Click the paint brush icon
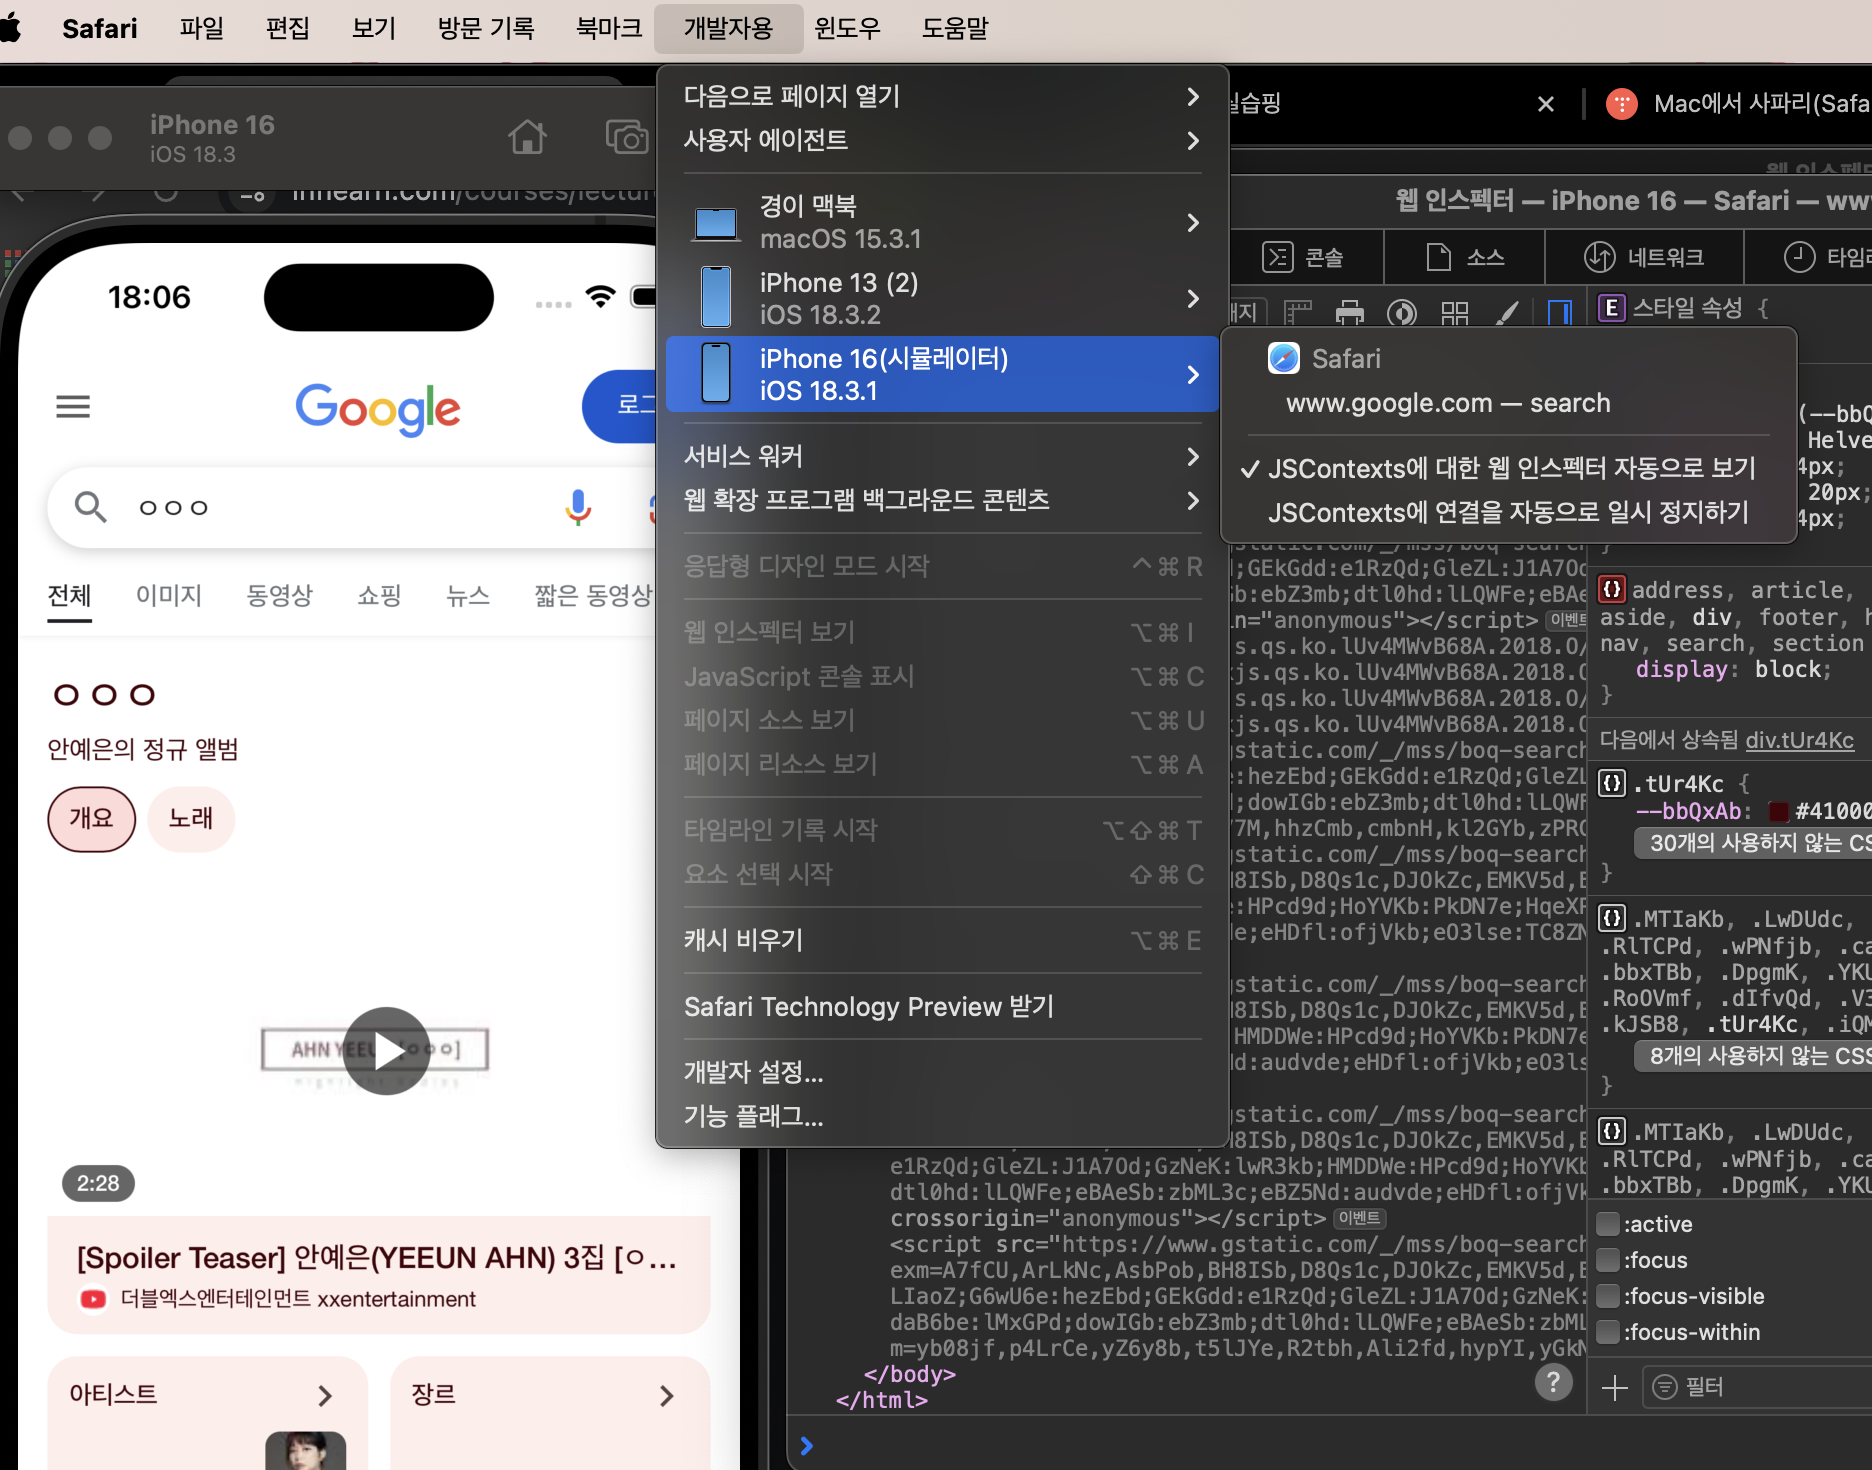 coord(1507,313)
